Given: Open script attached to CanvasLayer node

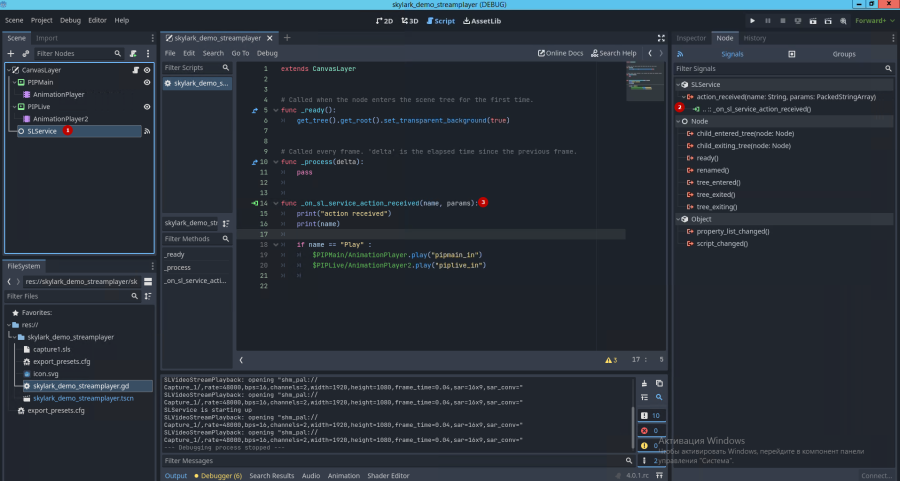Looking at the screenshot, I should pyautogui.click(x=136, y=70).
